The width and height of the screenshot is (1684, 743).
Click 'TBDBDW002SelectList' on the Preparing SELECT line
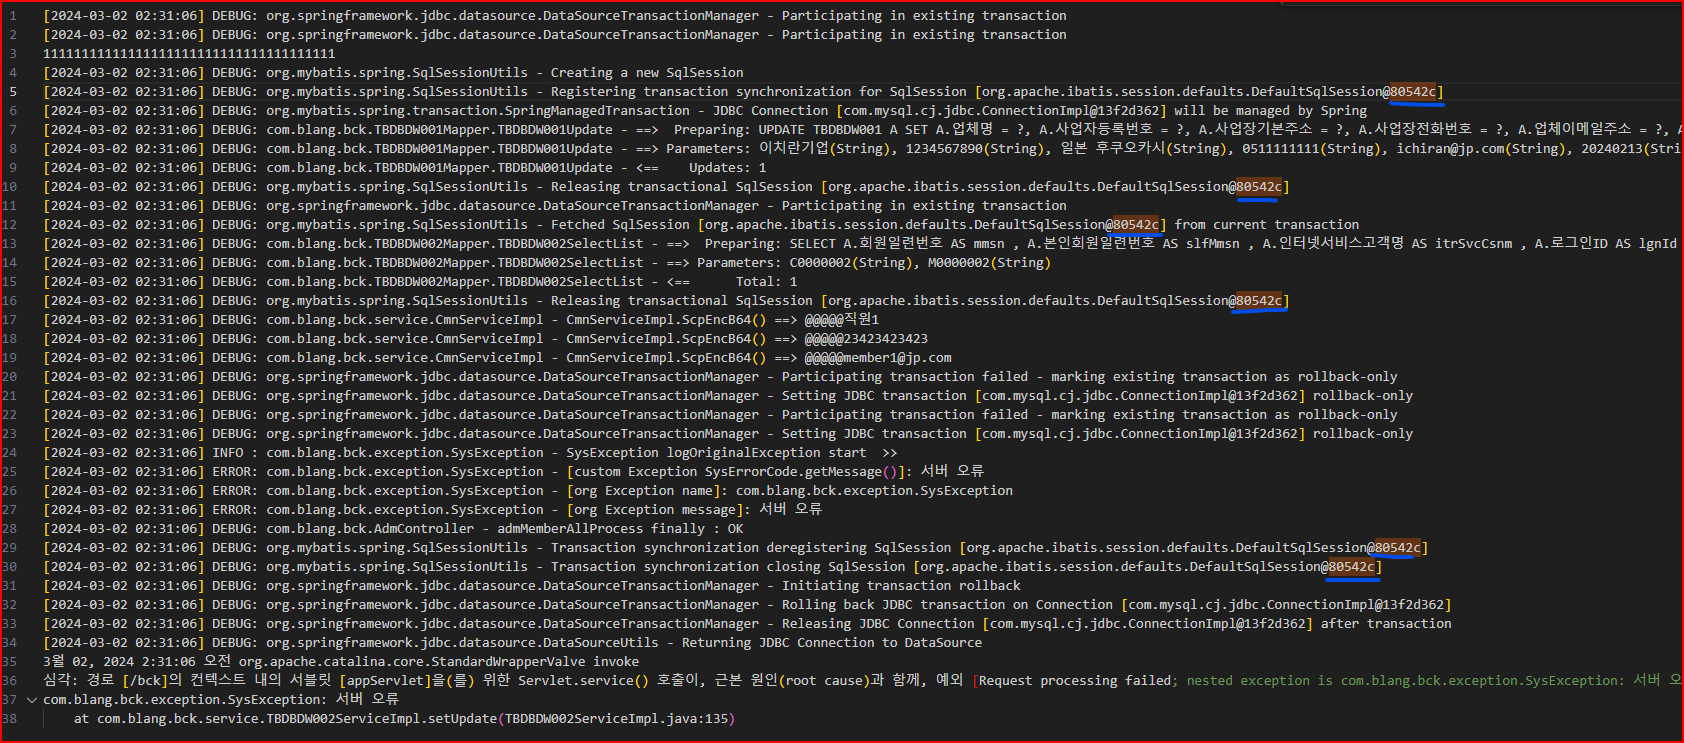click(570, 244)
